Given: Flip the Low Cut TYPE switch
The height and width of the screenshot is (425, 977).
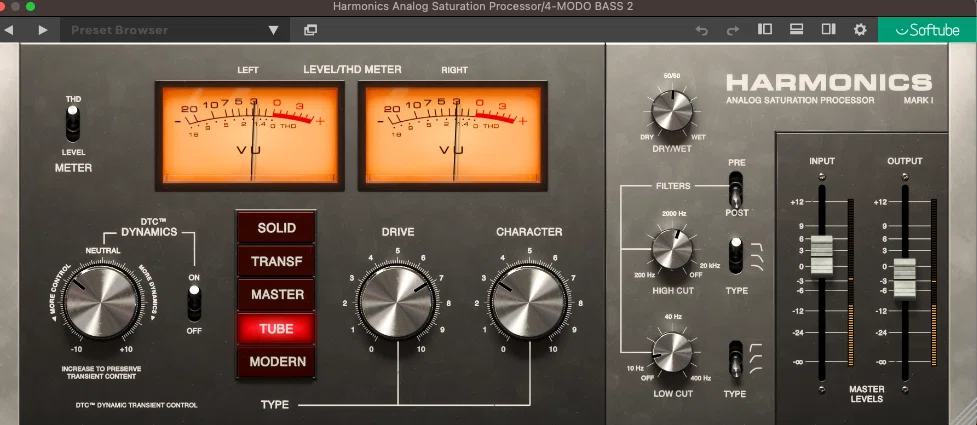Looking at the screenshot, I should coord(736,358).
